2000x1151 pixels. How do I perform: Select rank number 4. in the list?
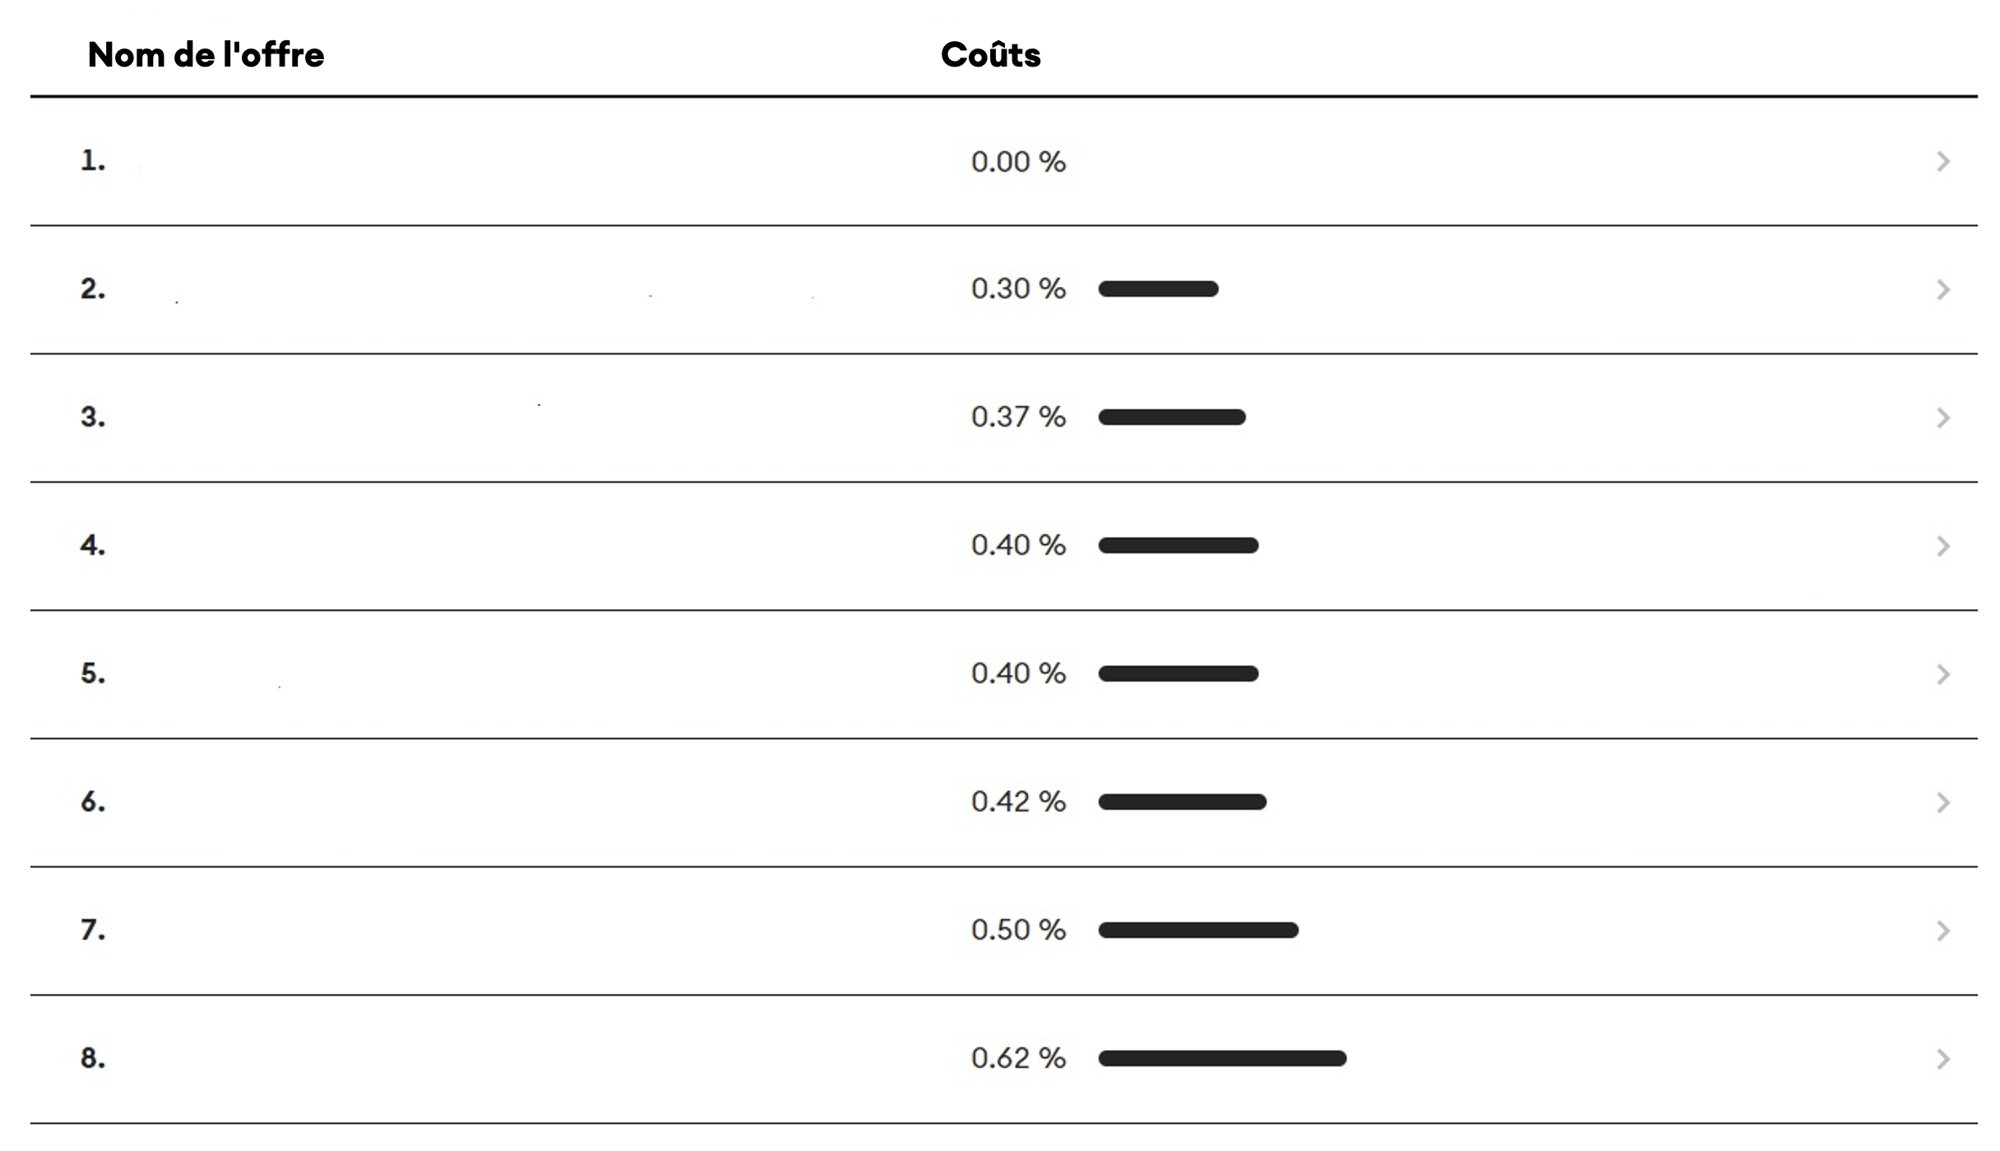93,546
